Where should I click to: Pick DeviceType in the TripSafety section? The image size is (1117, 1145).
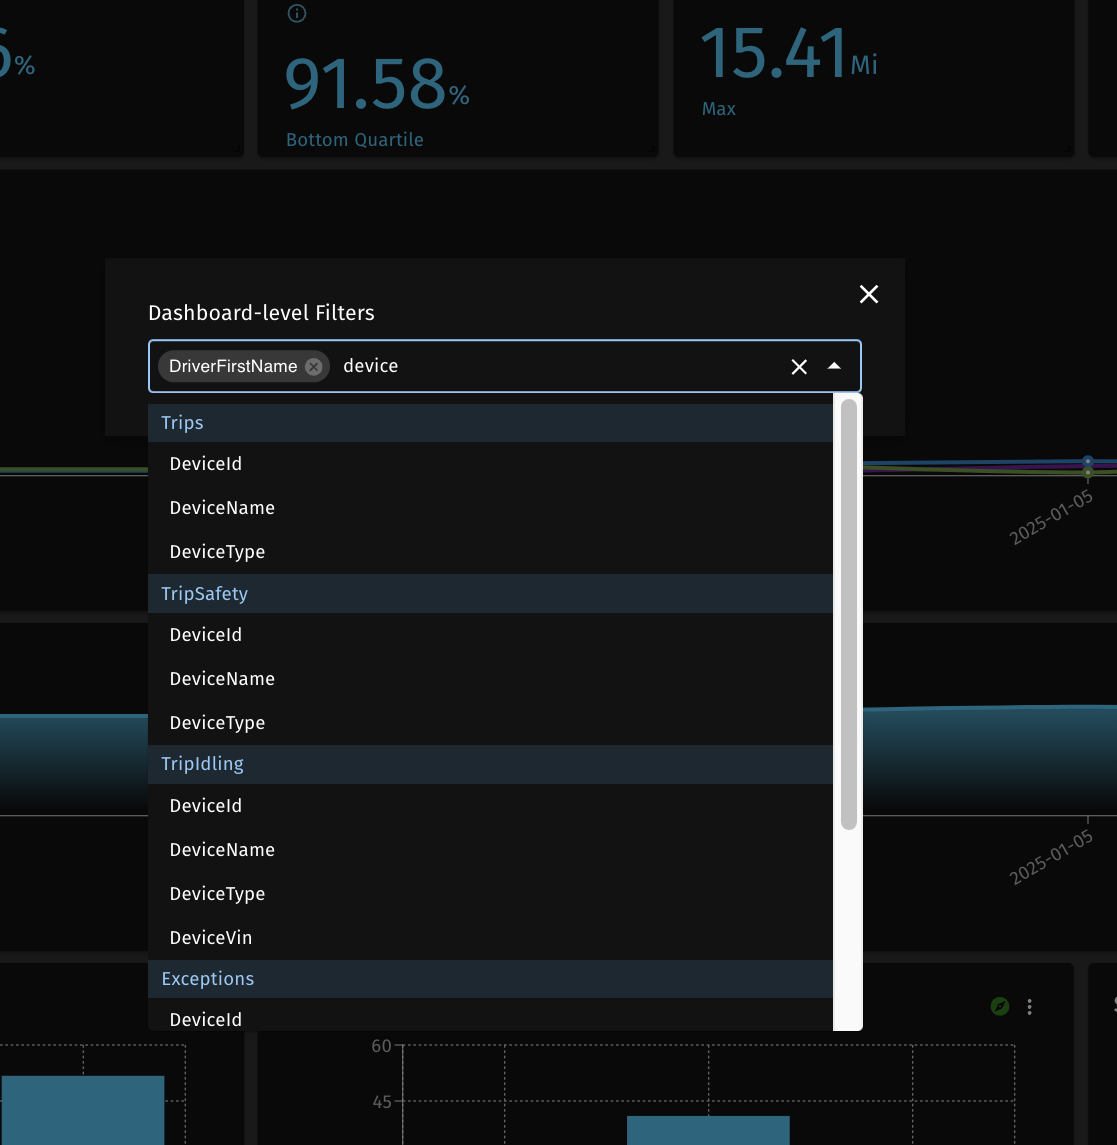click(217, 723)
